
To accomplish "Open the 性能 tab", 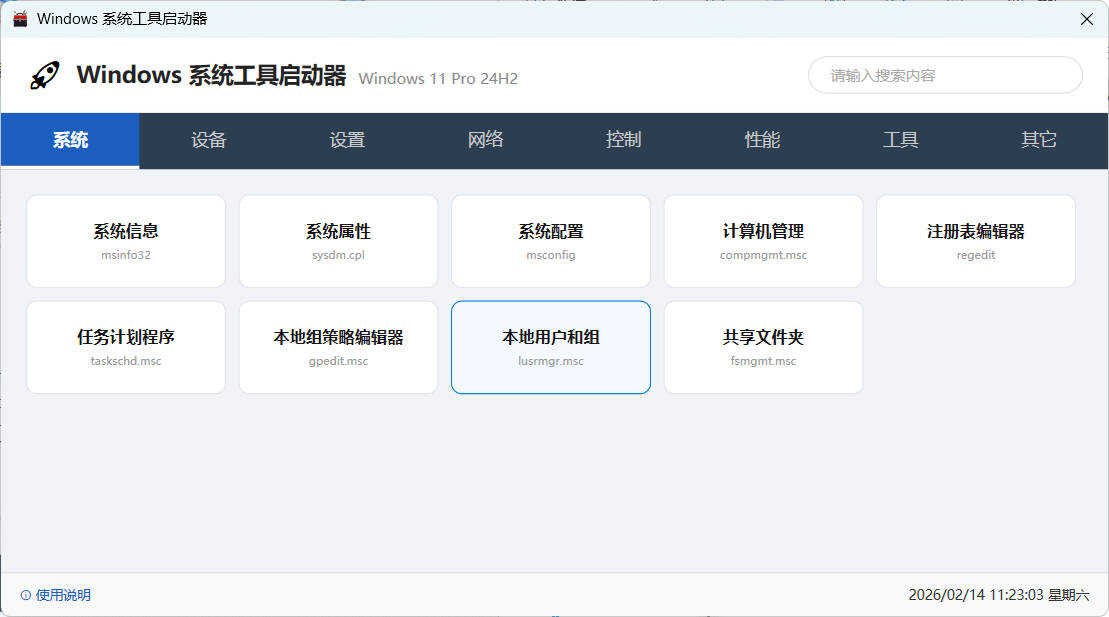I will [x=762, y=140].
